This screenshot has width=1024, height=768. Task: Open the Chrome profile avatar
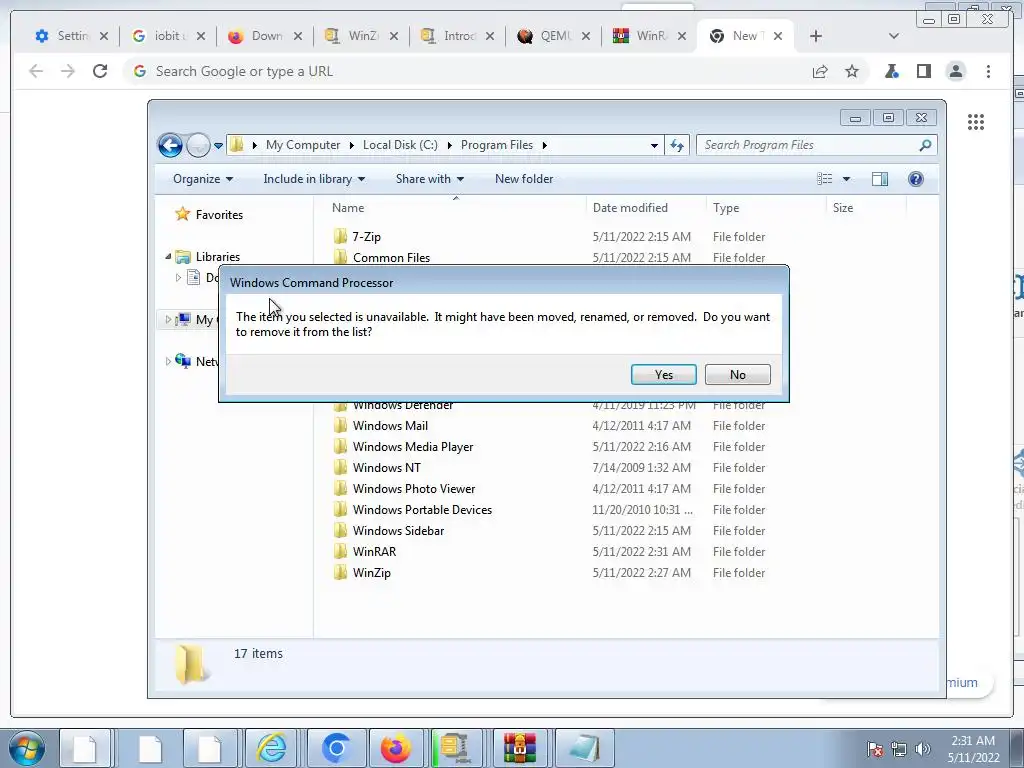(x=955, y=71)
